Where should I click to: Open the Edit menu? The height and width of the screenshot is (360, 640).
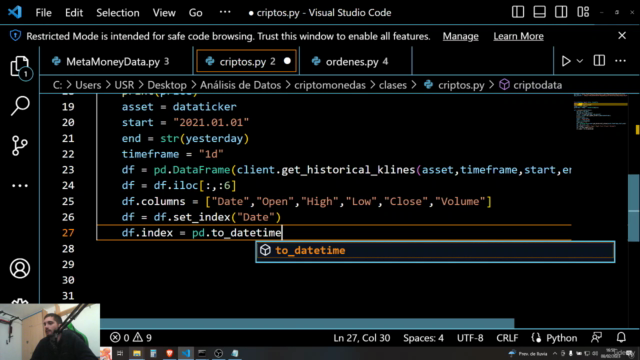coord(74,13)
